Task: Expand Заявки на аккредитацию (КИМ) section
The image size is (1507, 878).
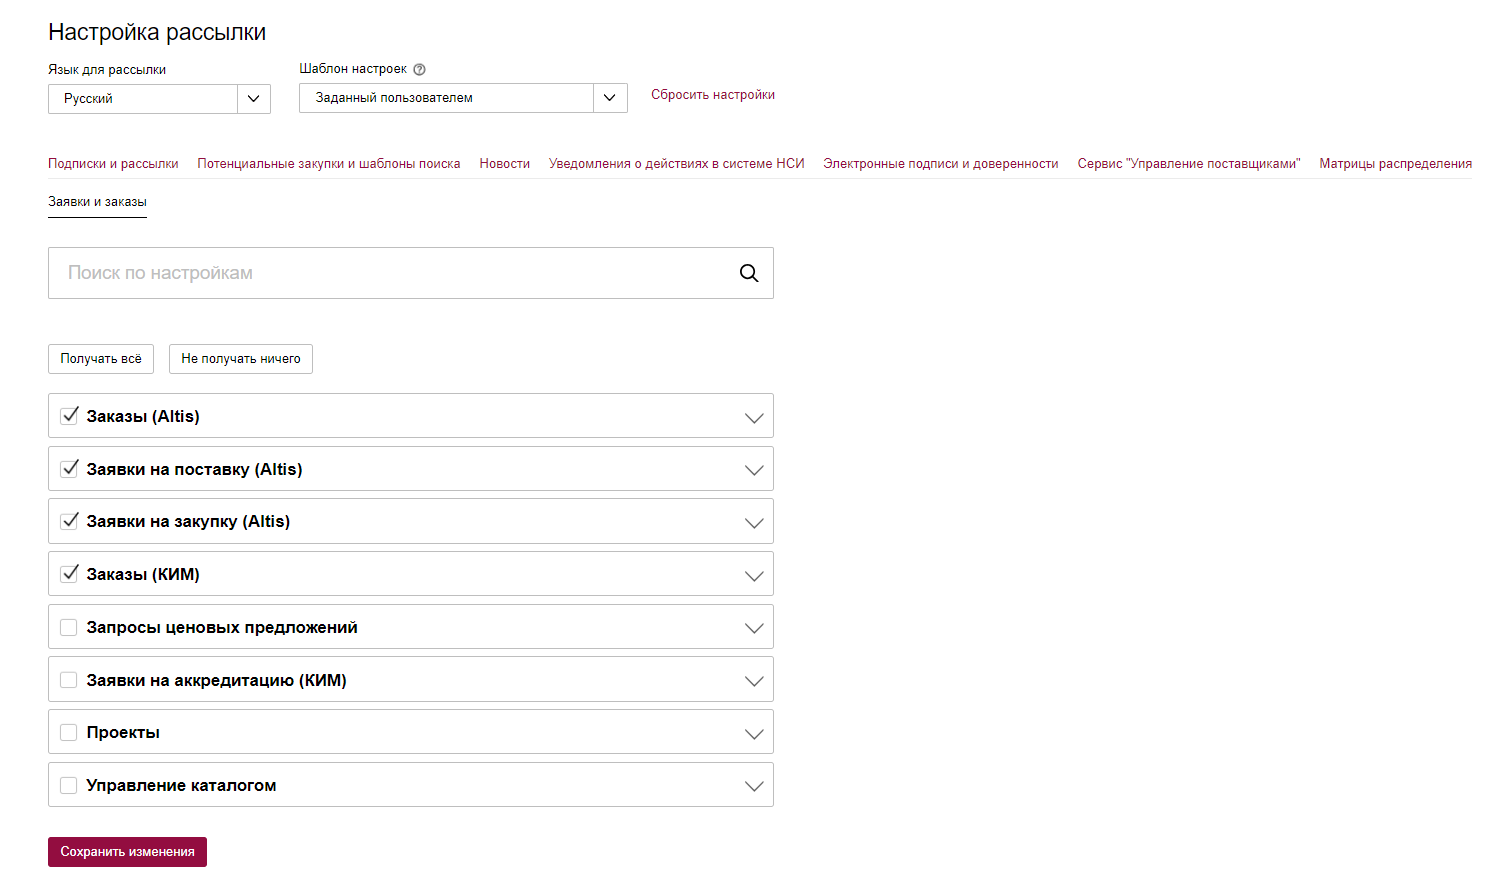Action: (754, 680)
